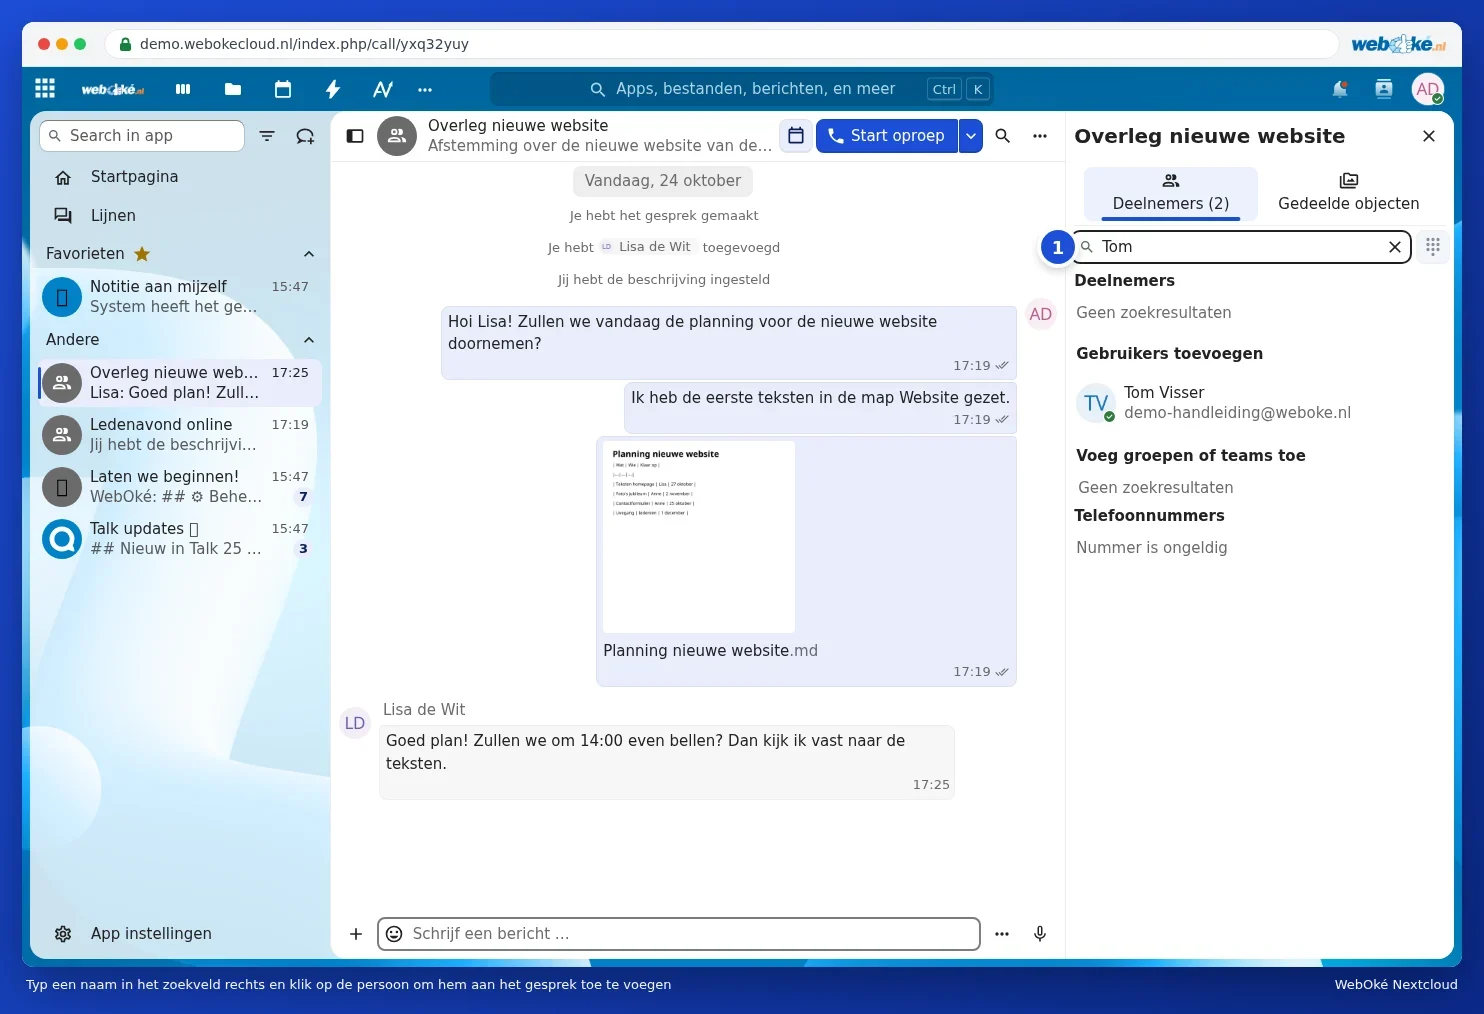Click Start oproep button

[887, 135]
